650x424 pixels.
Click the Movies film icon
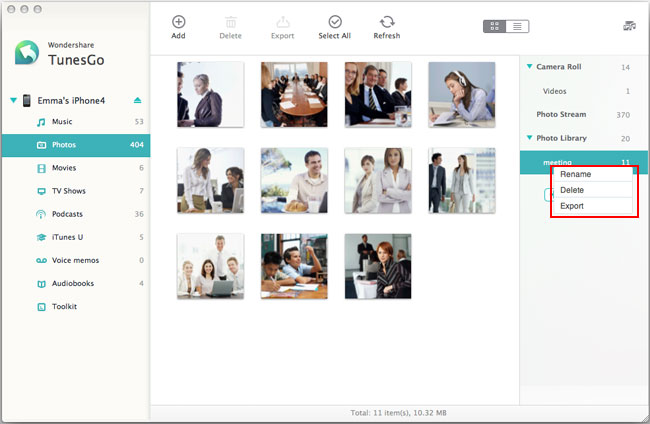[41, 168]
